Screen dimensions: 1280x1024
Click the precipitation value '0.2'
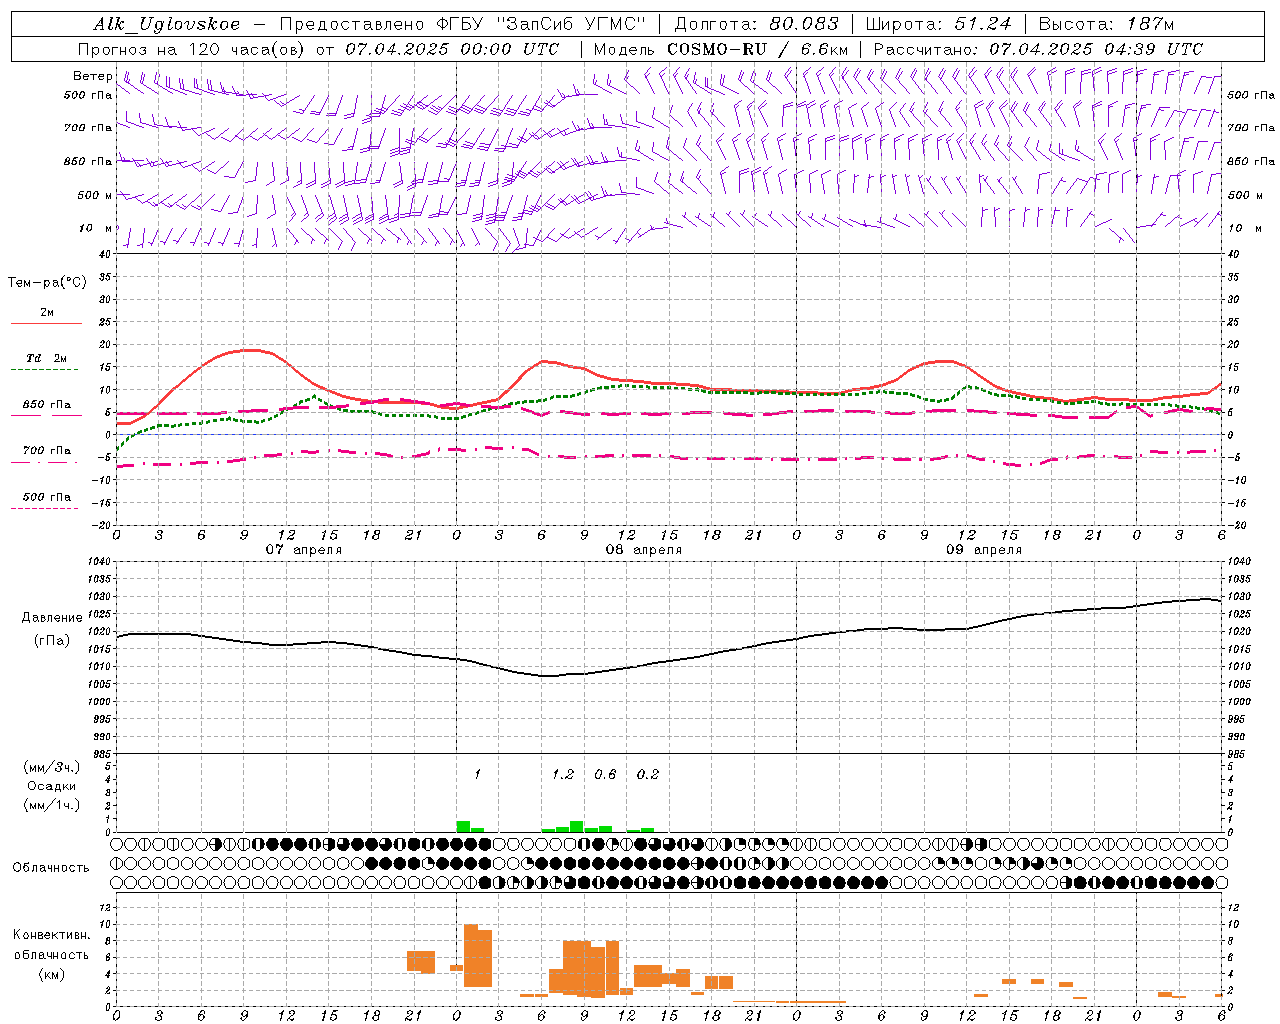coord(648,774)
